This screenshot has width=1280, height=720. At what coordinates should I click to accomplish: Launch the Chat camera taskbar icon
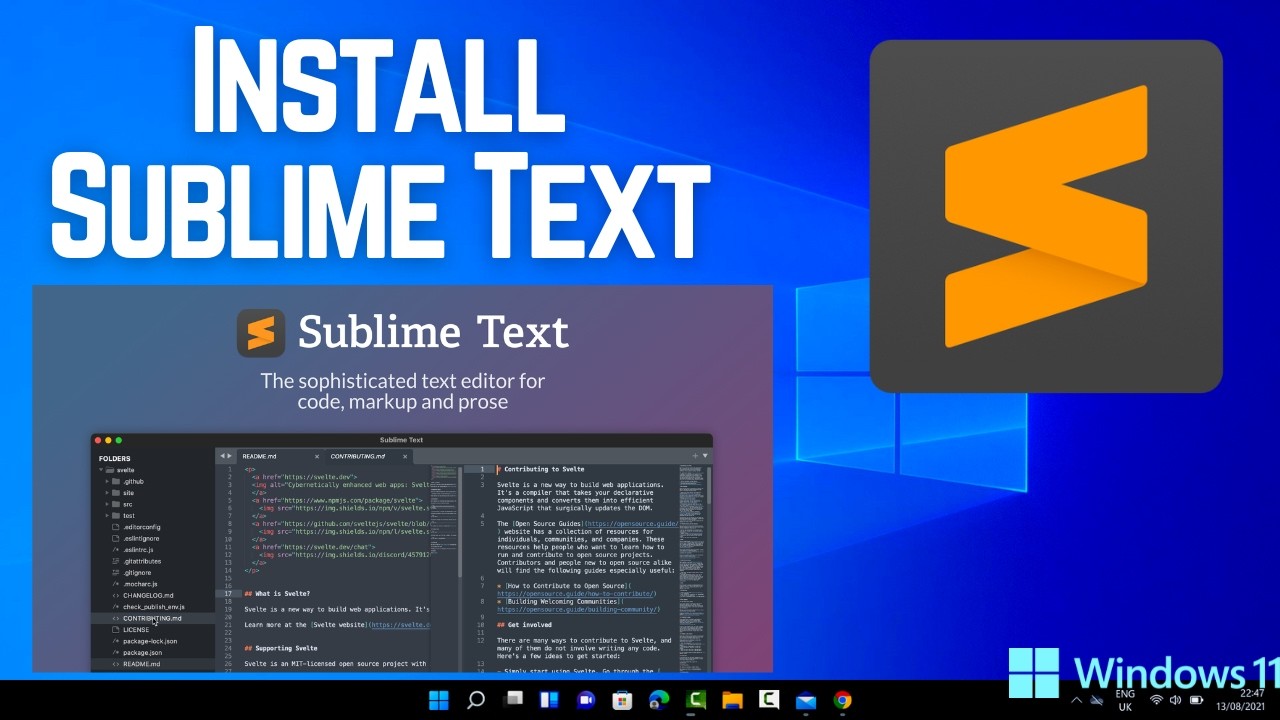click(586, 700)
